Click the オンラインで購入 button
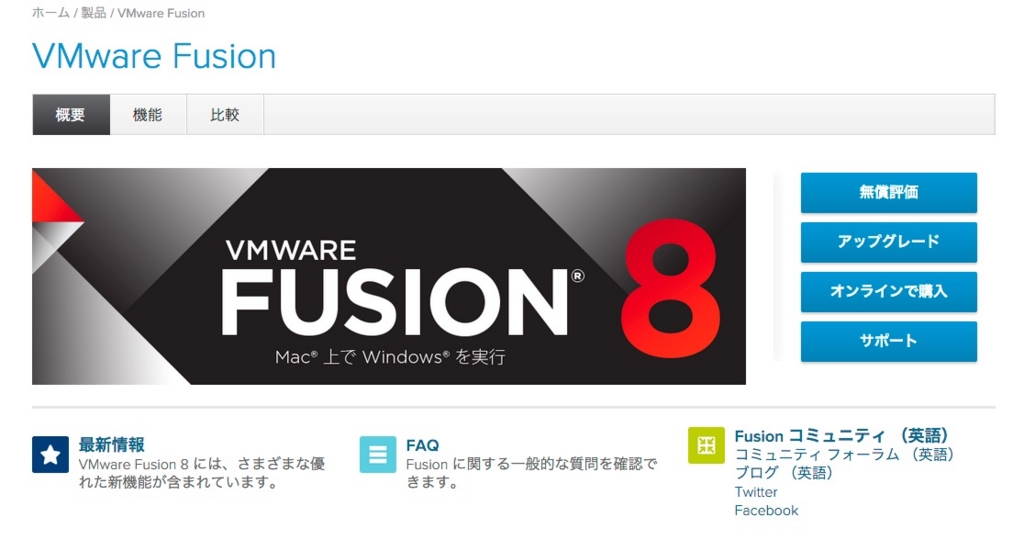 pos(889,292)
